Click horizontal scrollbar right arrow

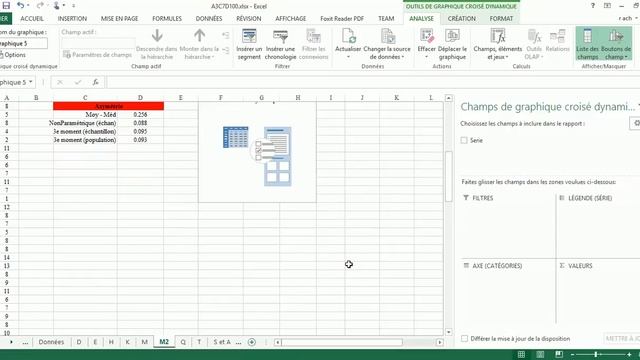[440, 342]
